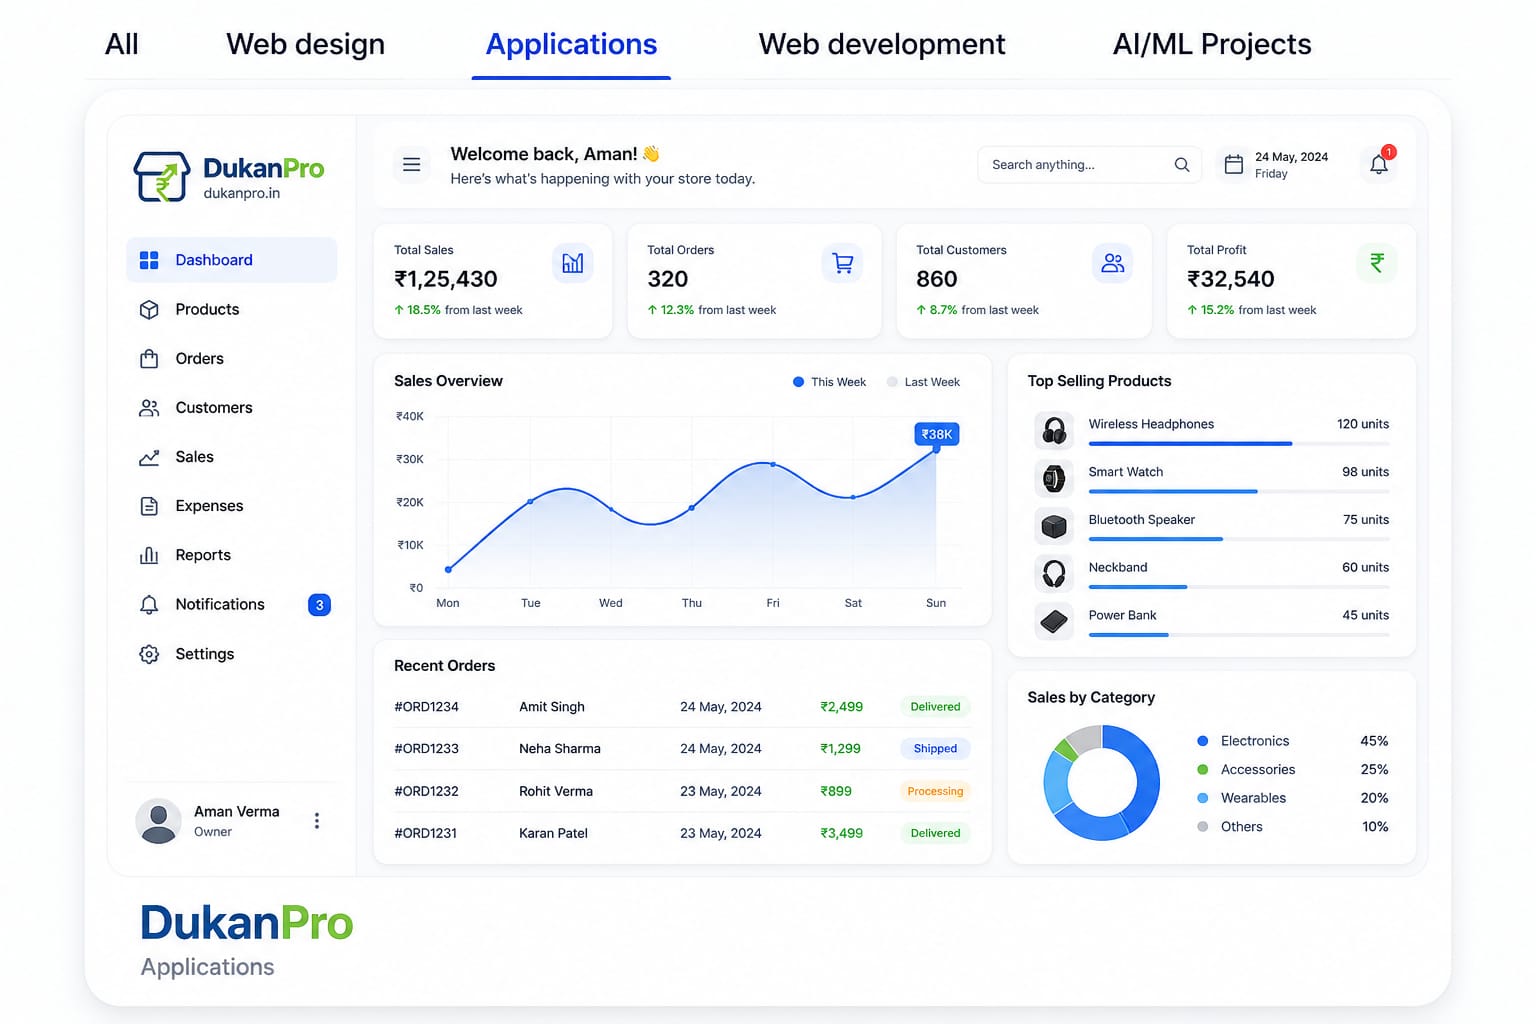The image size is (1536, 1024).
Task: Click the Sales by Category donut chart
Action: click(1101, 783)
